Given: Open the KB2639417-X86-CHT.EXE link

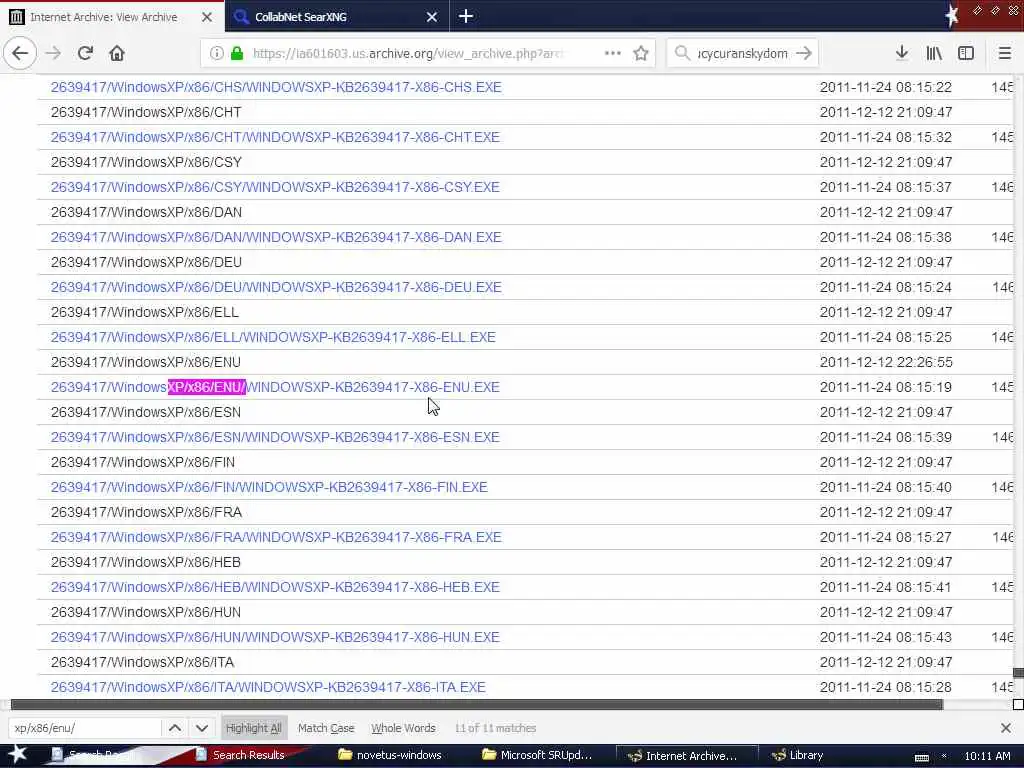Looking at the screenshot, I should (x=275, y=137).
